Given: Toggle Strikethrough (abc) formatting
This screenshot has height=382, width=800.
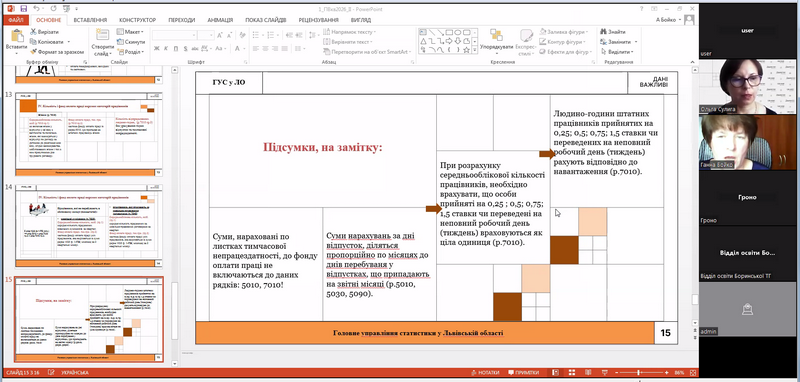Looking at the screenshot, I should (x=196, y=48).
